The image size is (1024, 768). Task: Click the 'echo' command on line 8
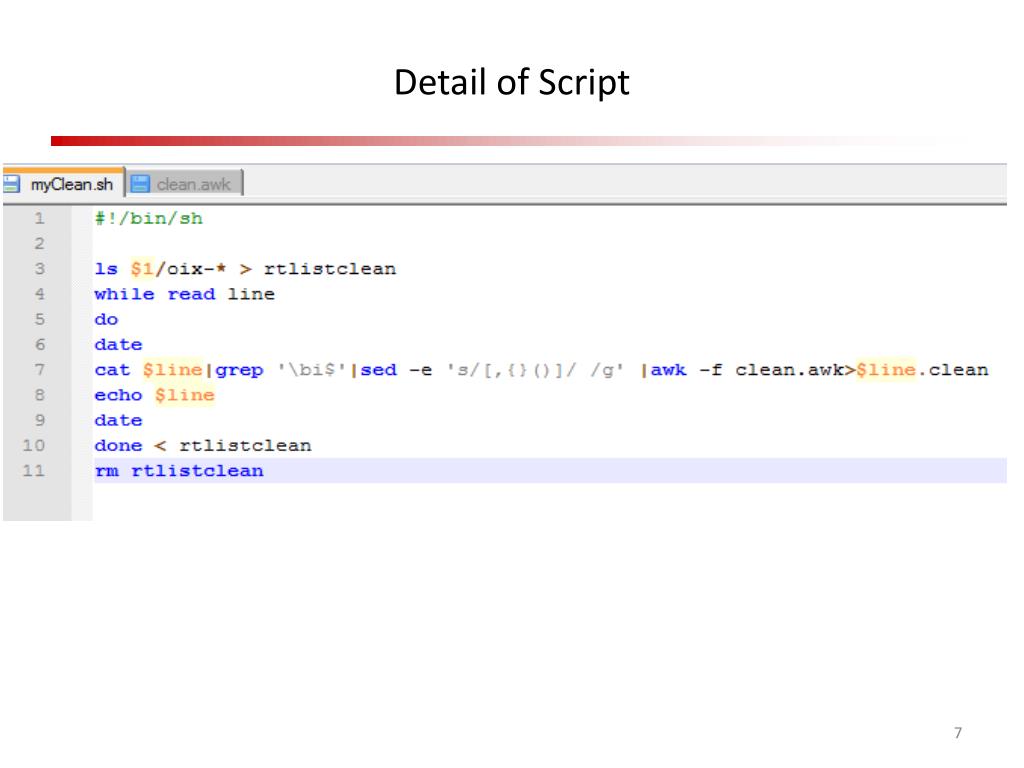118,395
